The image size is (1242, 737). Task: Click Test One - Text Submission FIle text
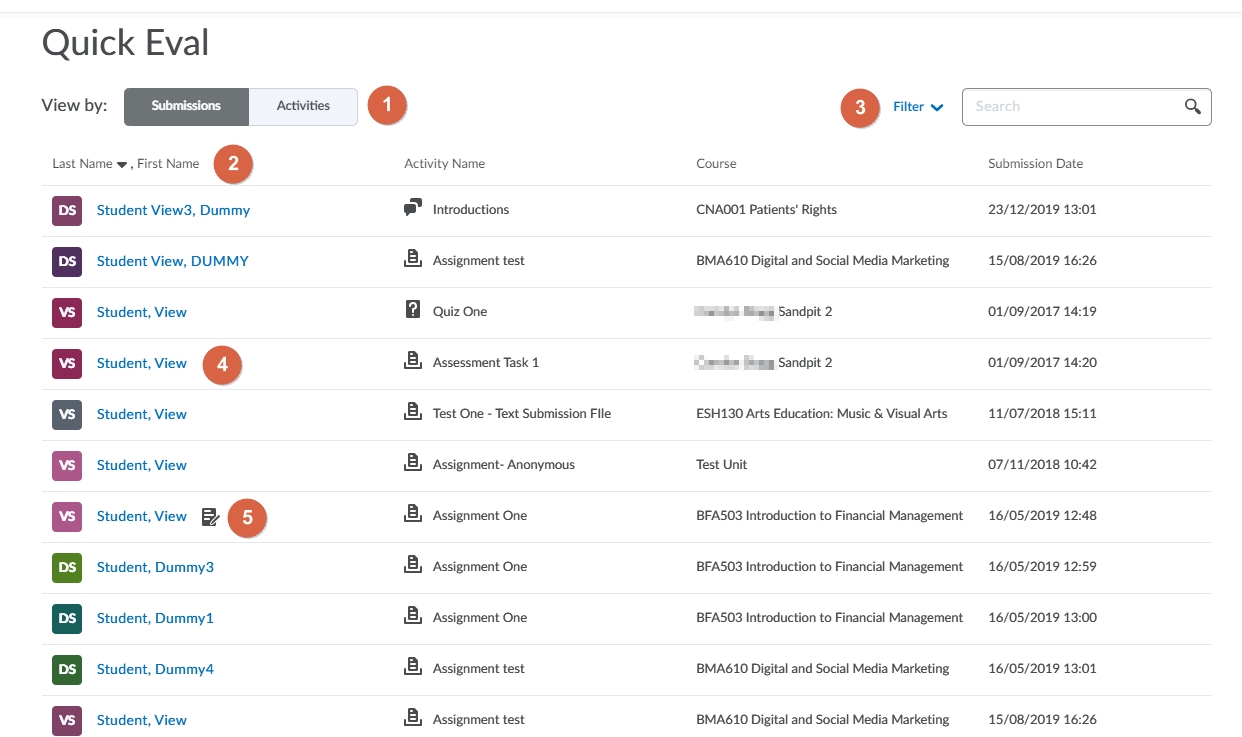point(522,414)
